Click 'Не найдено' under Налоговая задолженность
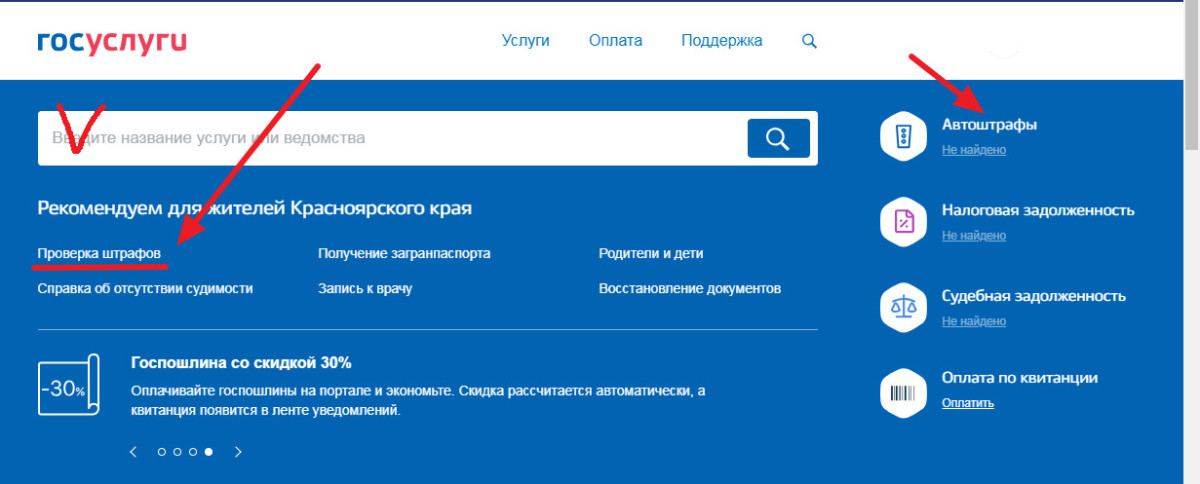The image size is (1200, 484). pyautogui.click(x=974, y=236)
